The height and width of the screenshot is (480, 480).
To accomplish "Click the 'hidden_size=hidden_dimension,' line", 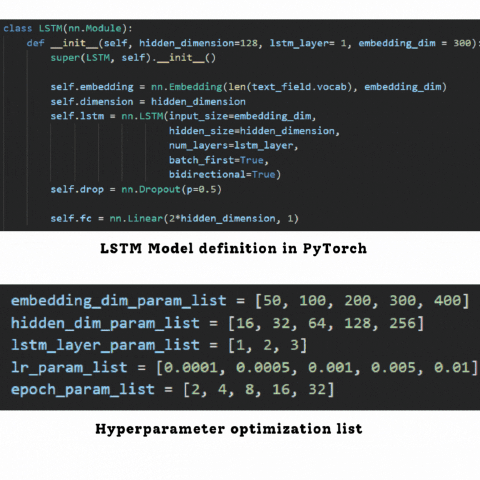I will [x=254, y=131].
